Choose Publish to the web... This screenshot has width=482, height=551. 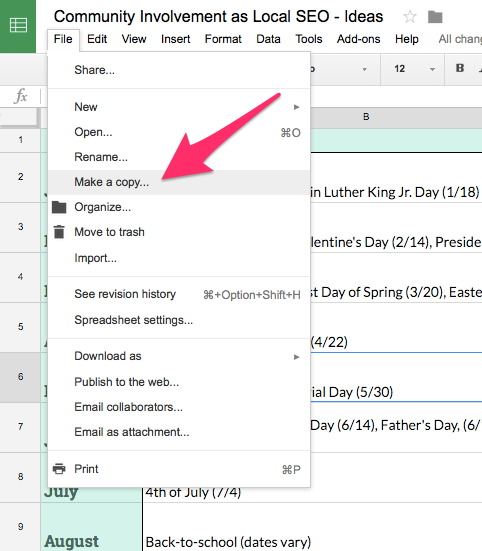click(179, 382)
